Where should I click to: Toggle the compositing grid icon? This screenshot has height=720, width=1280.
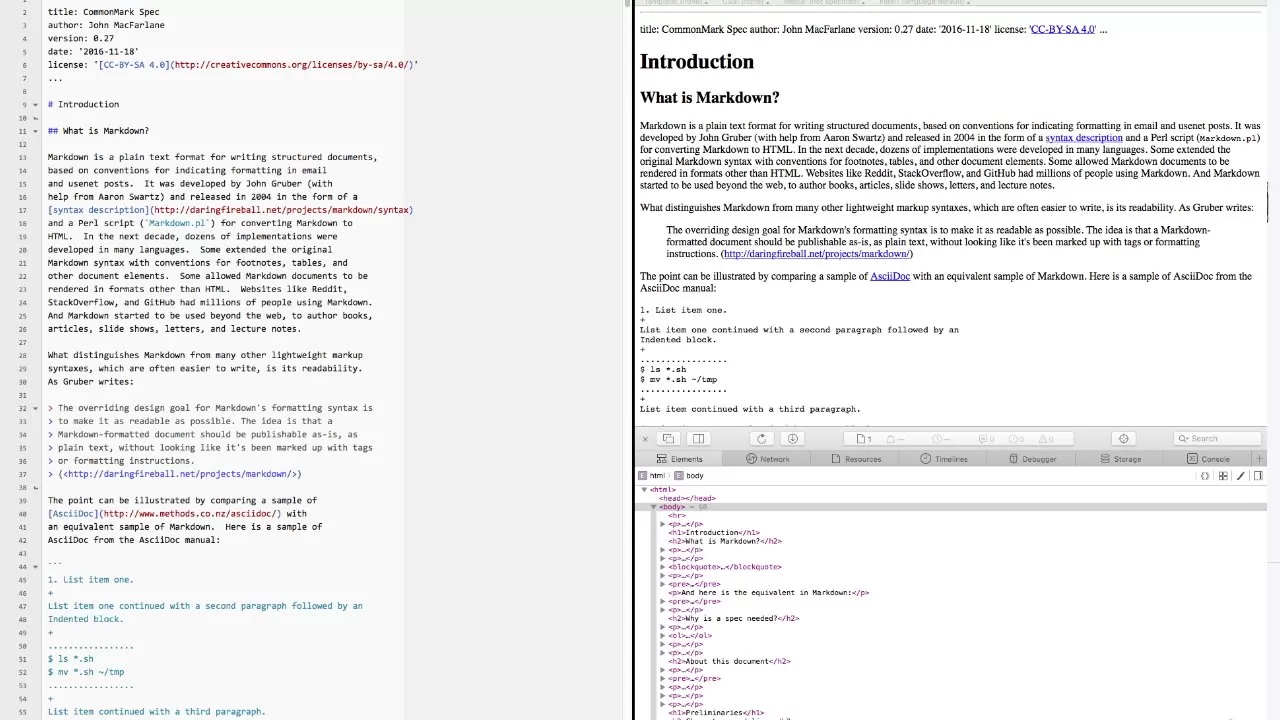(1223, 476)
